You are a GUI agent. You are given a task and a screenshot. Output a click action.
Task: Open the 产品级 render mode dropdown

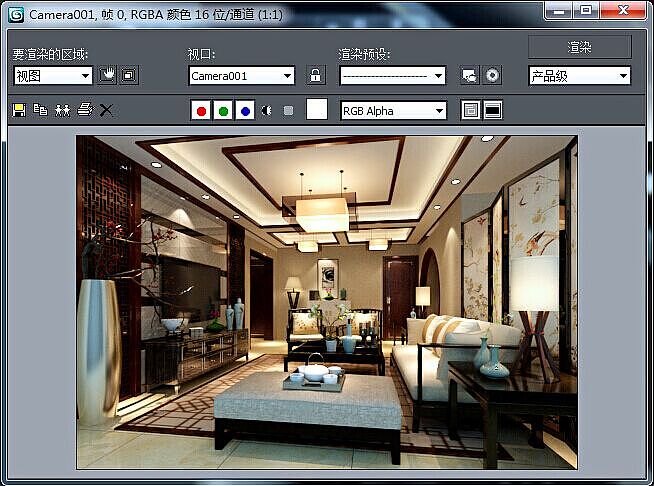coord(579,76)
